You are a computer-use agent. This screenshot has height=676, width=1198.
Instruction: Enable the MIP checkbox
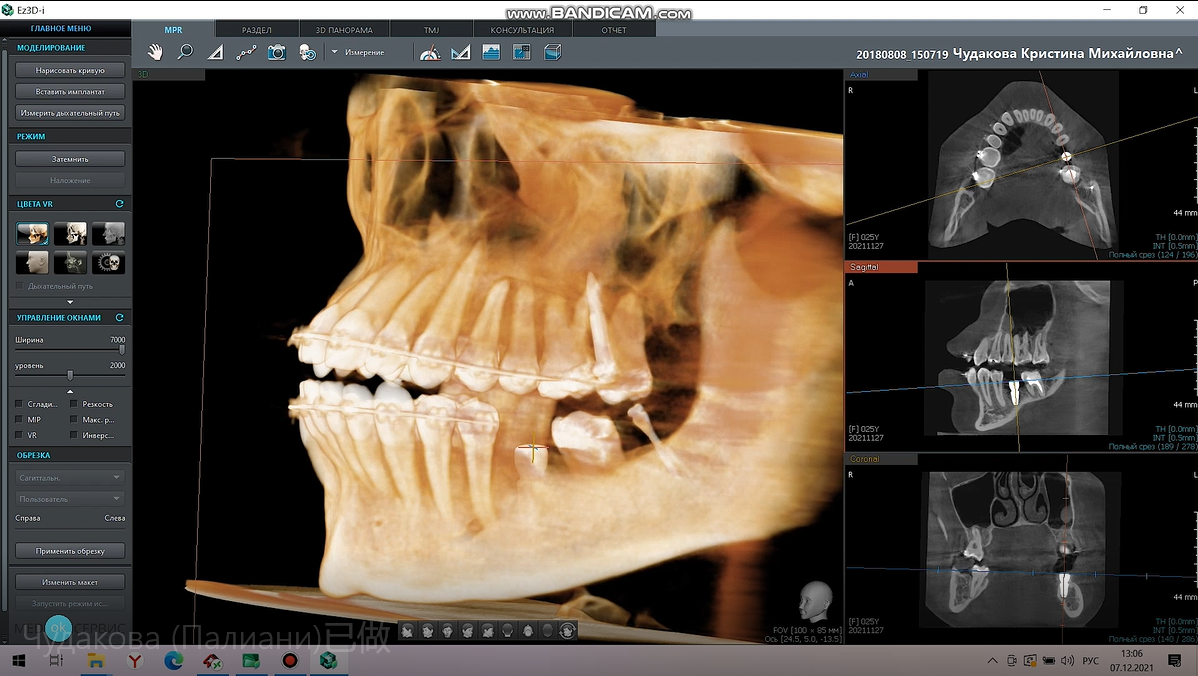pyautogui.click(x=20, y=420)
